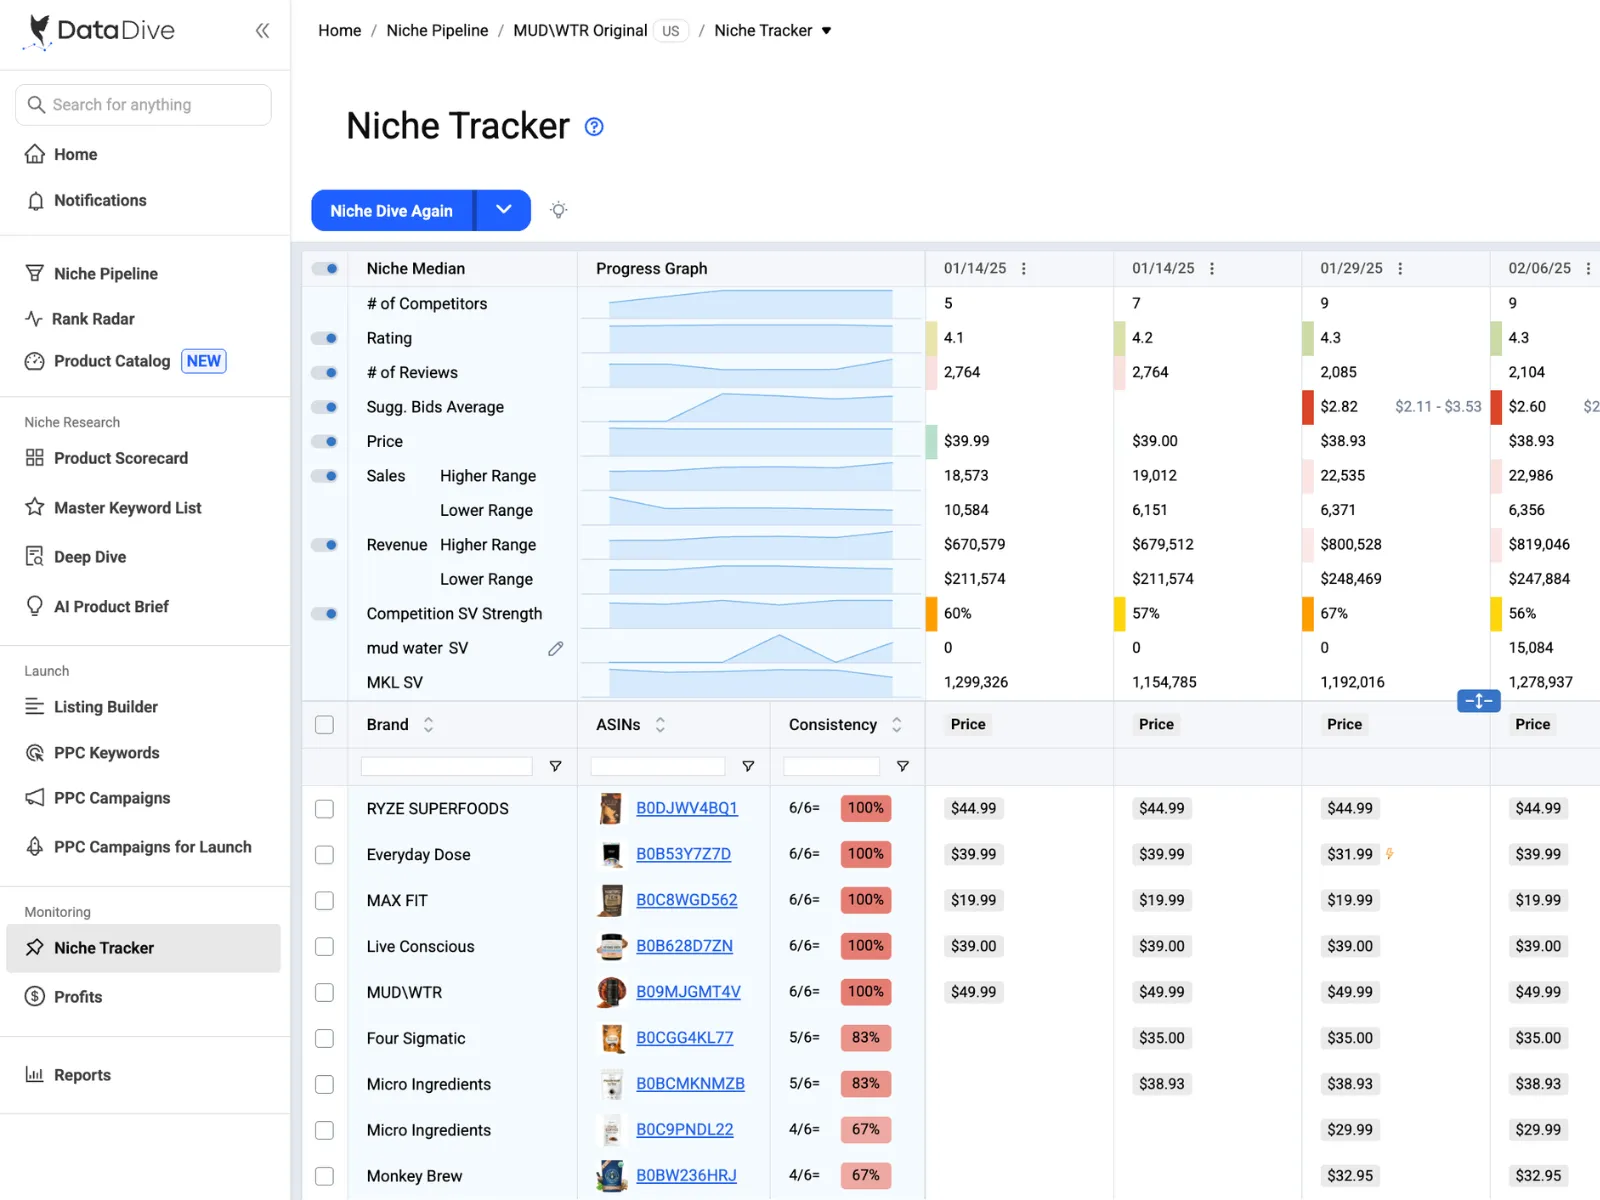Edit the mud water SV keyword
The height and width of the screenshot is (1200, 1600).
click(556, 648)
